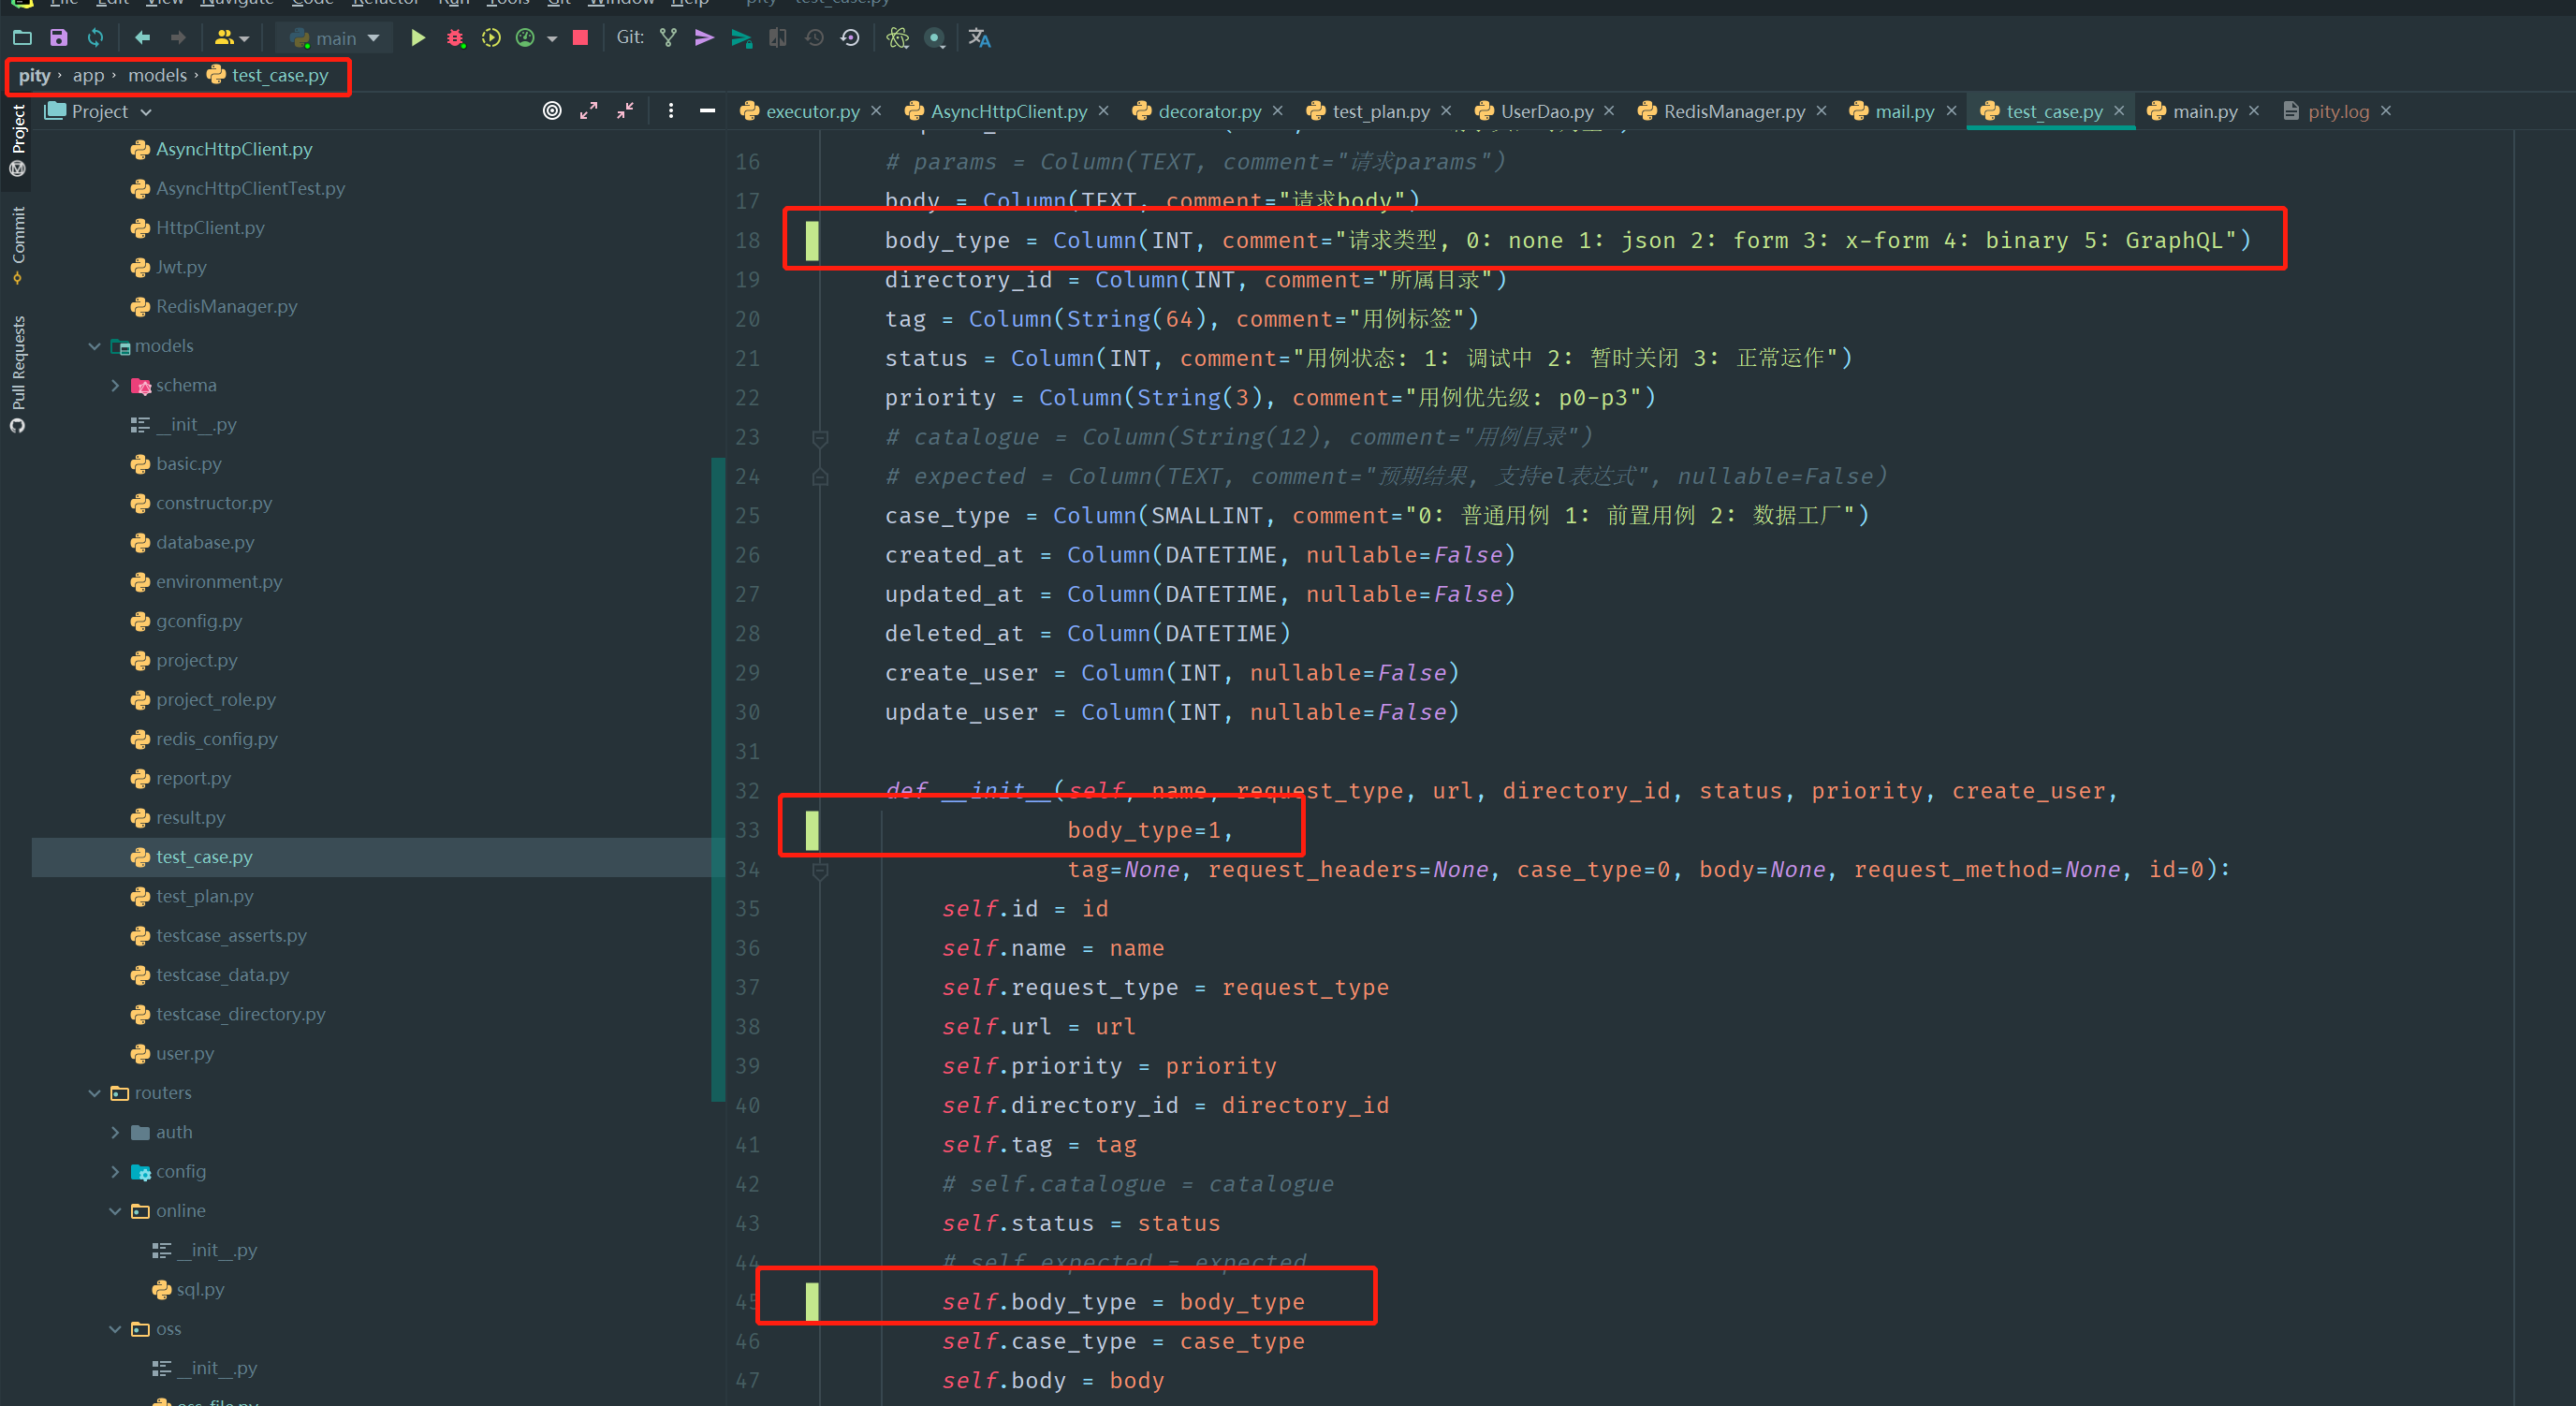Collapse all in Project panel

[x=625, y=111]
